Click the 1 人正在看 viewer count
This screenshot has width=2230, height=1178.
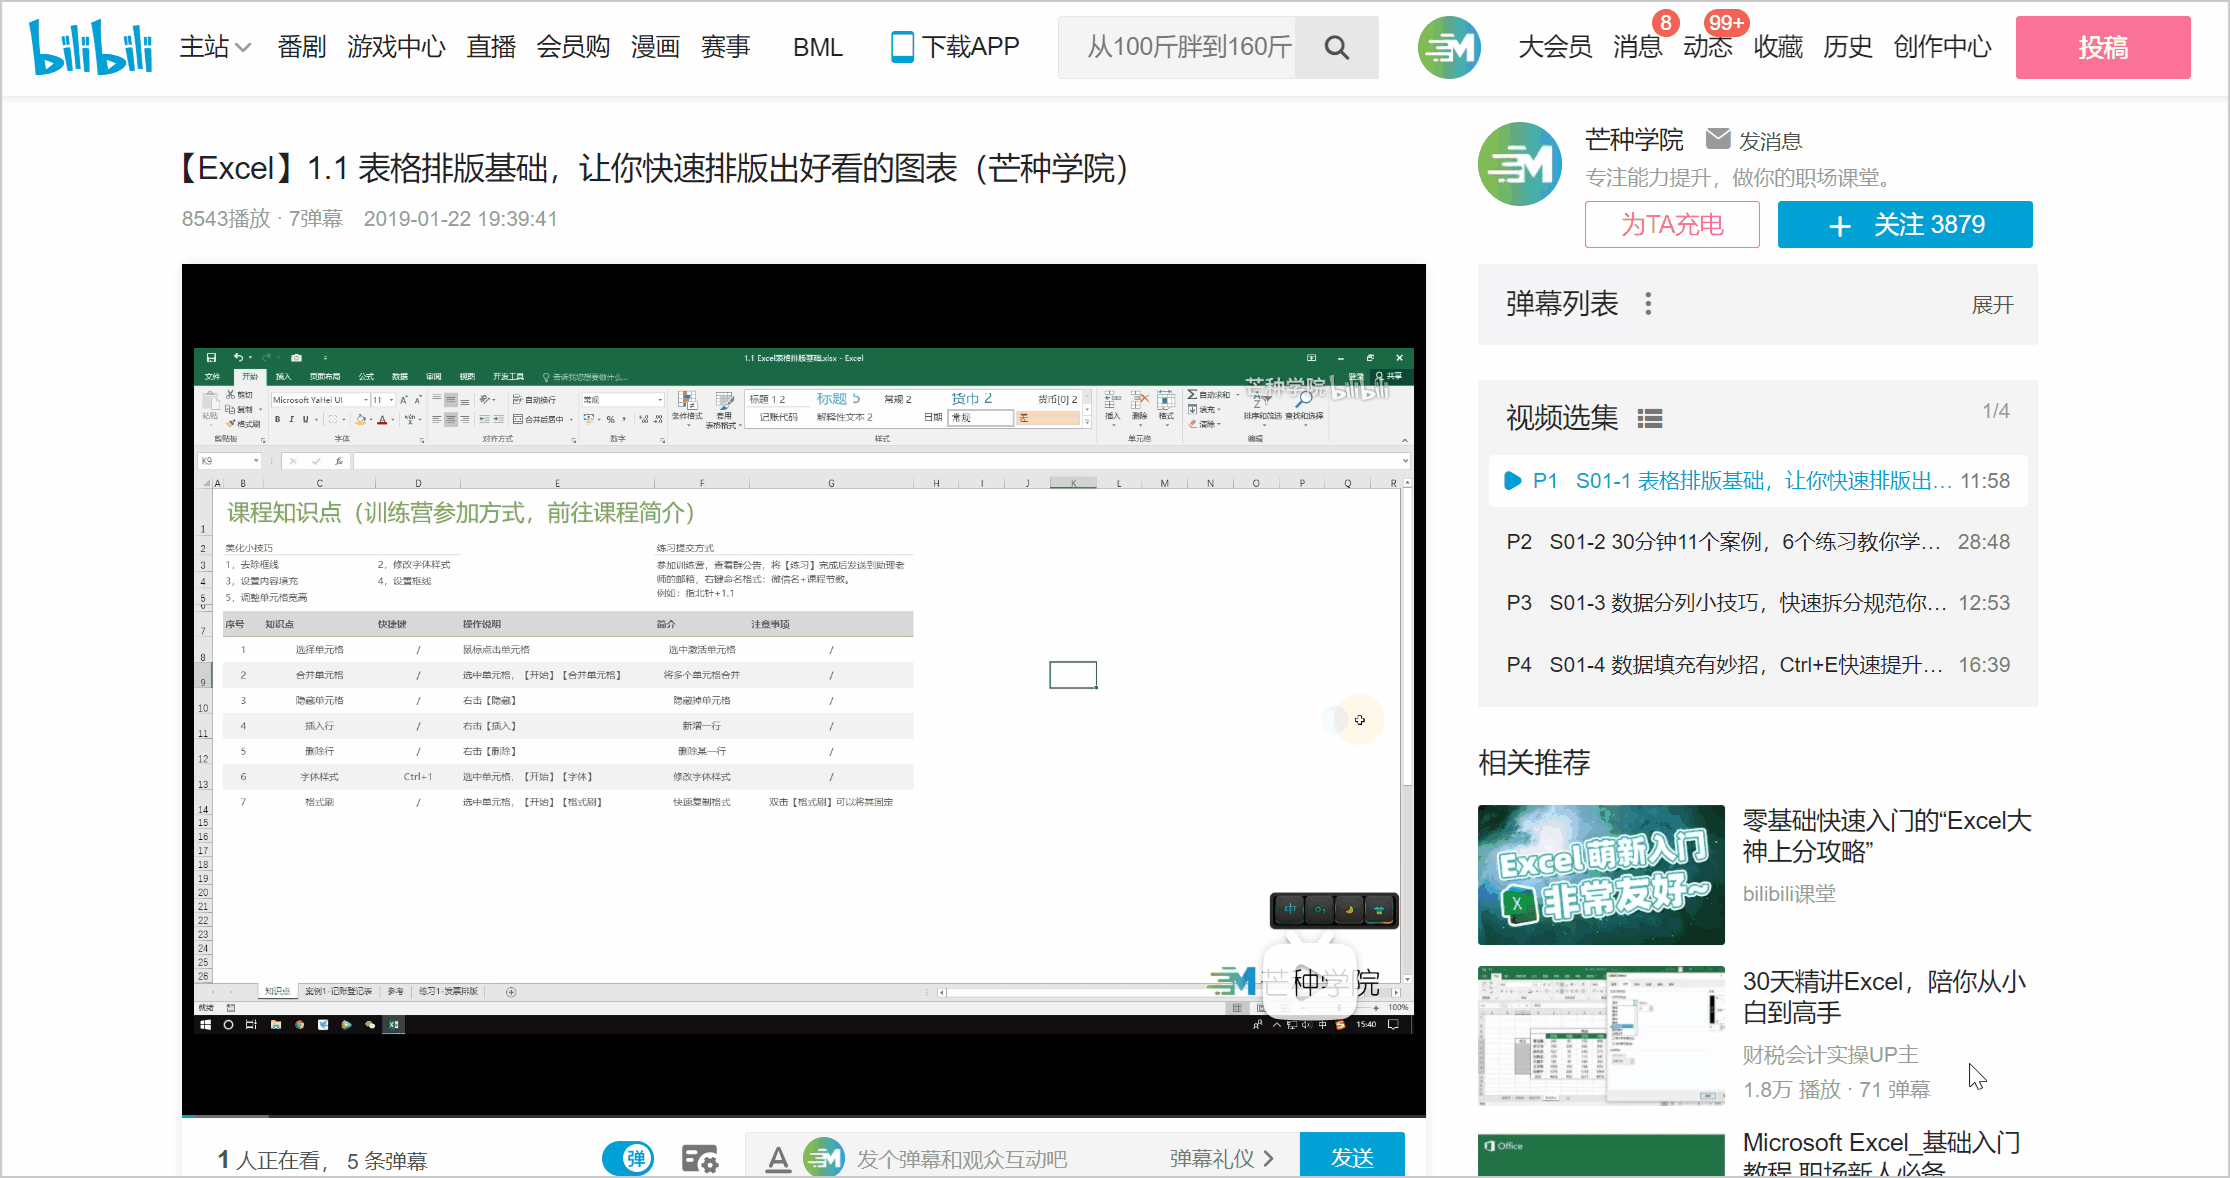[272, 1160]
